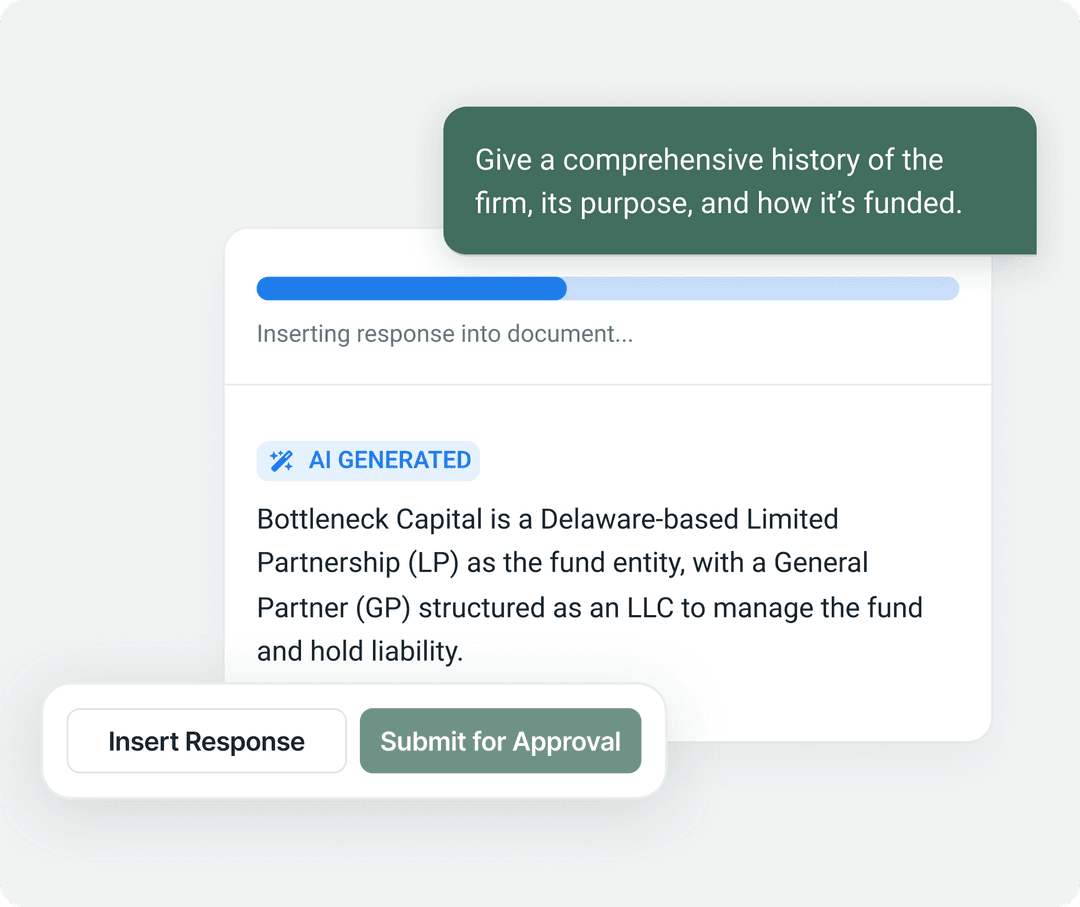Click the Insert Response button

pos(206,741)
